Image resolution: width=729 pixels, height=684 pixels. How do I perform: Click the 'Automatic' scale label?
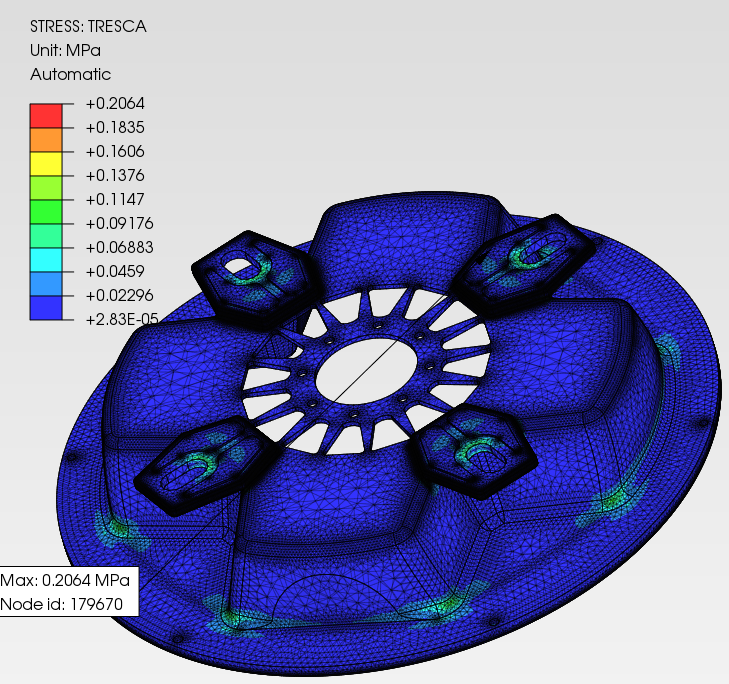(70, 74)
